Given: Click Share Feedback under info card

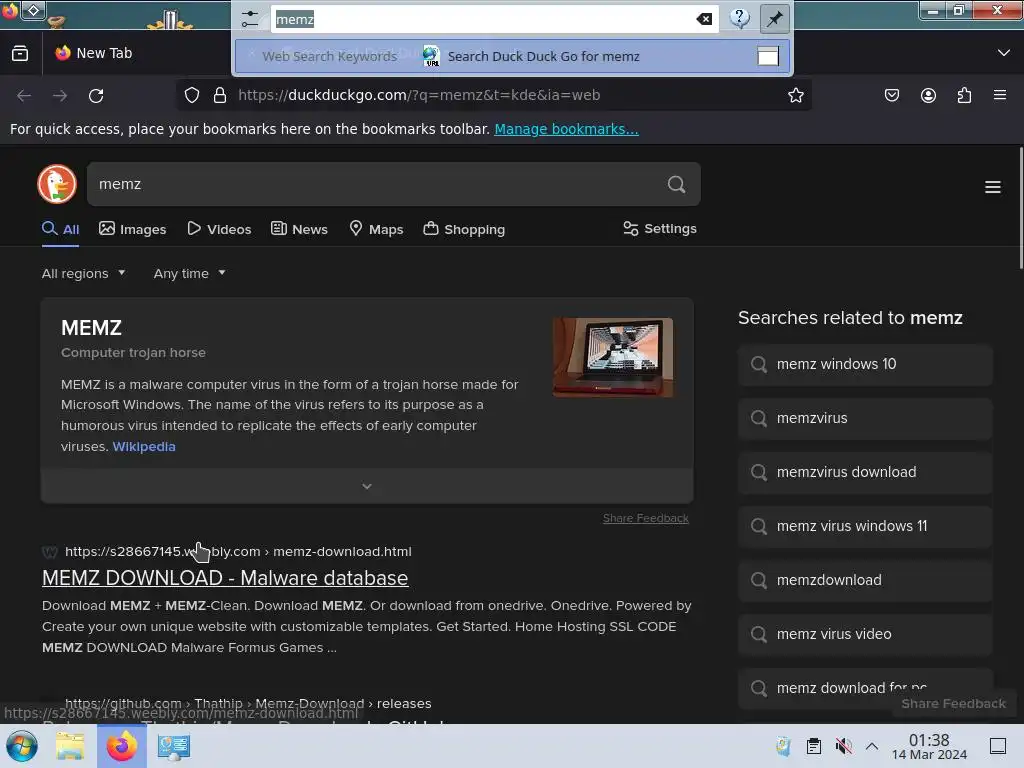Looking at the screenshot, I should tap(645, 519).
